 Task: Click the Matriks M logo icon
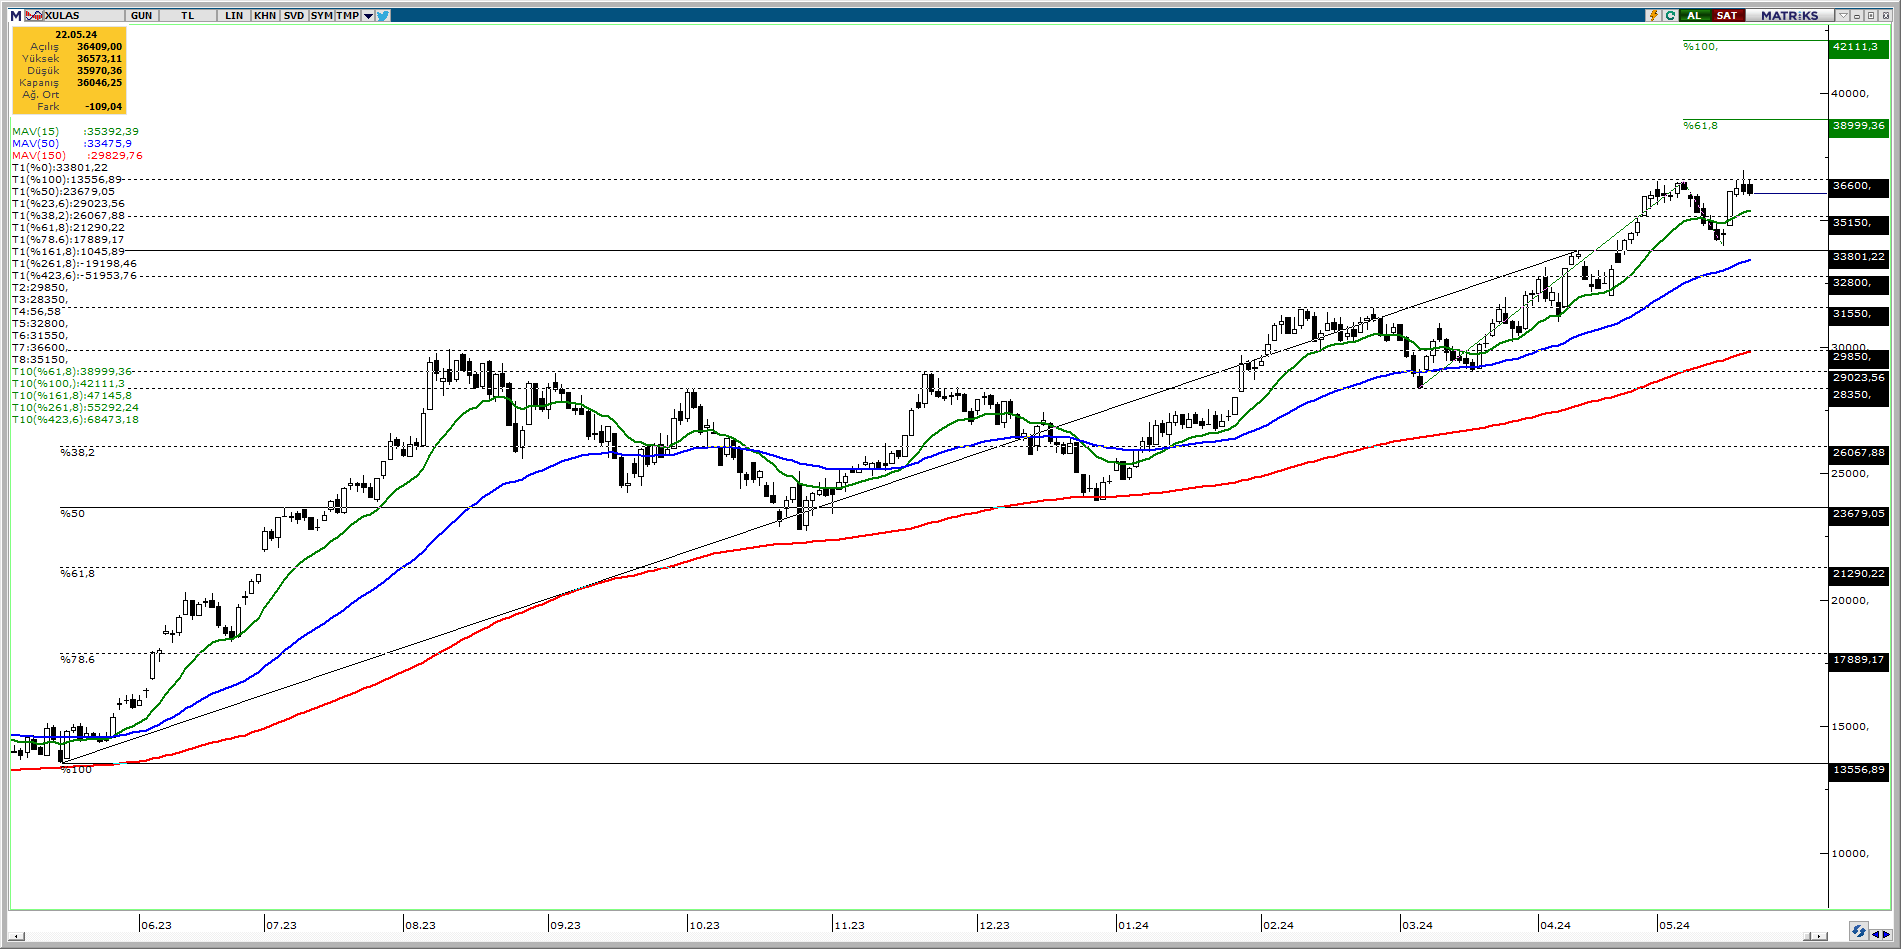(x=15, y=16)
